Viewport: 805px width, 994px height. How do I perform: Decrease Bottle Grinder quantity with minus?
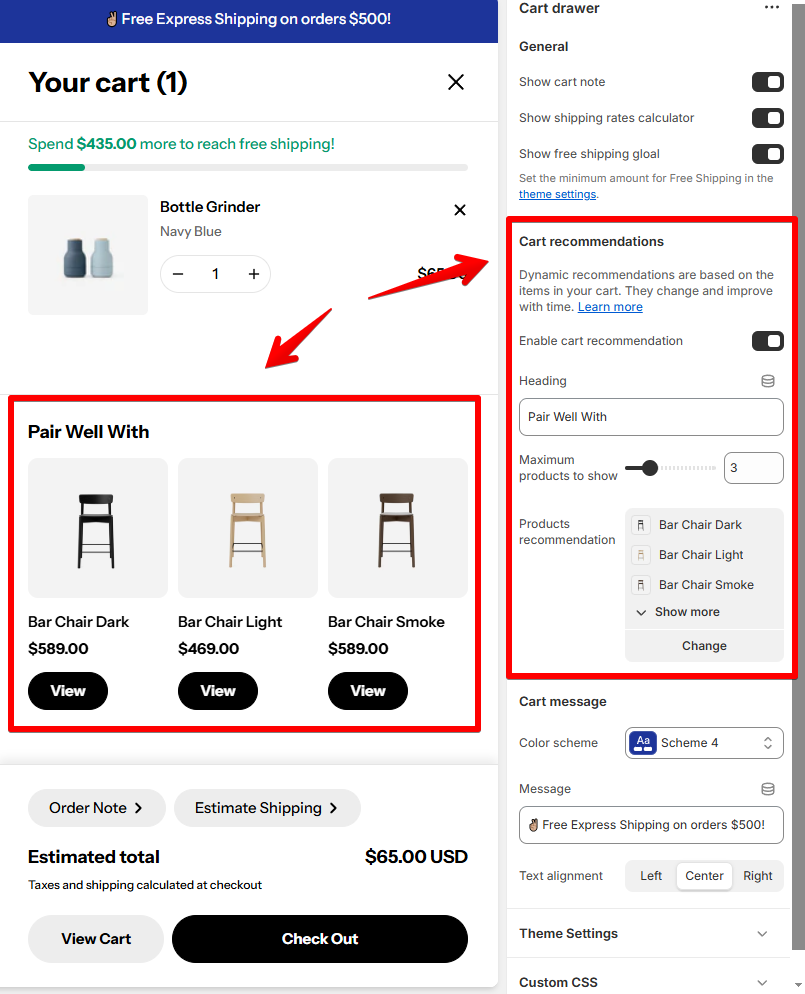click(178, 274)
